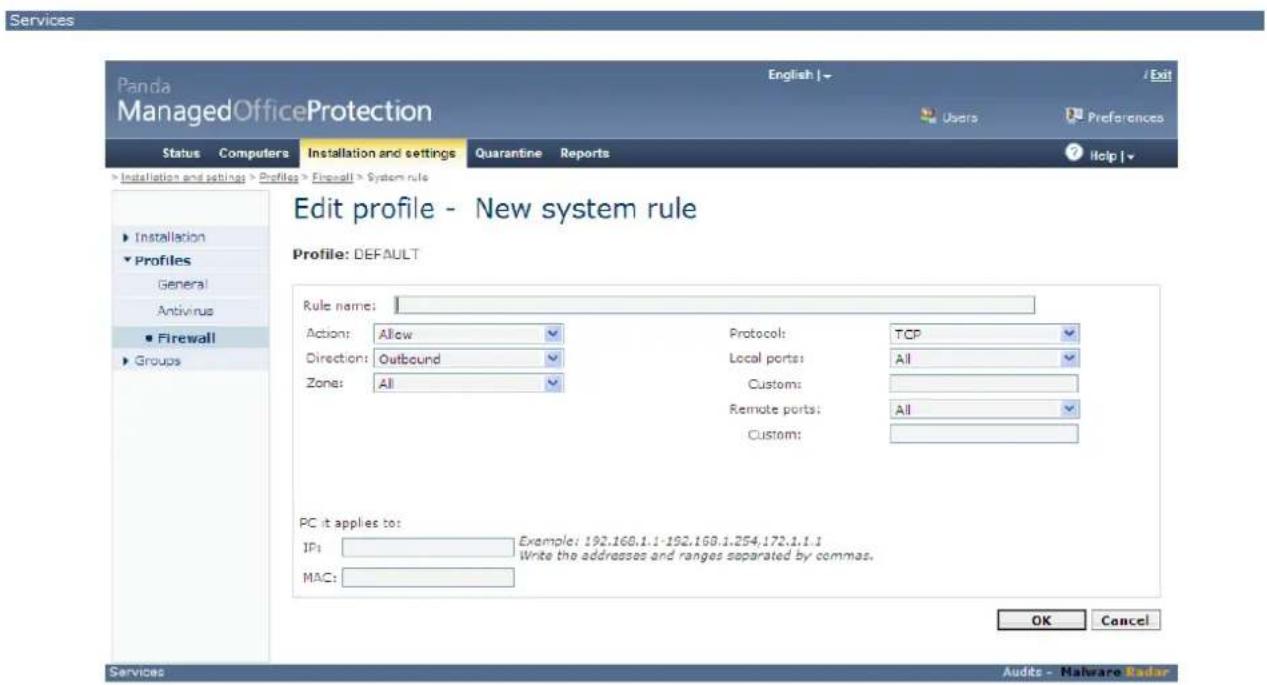Open Installation and settings tab
Image resolution: width=1267 pixels, height=685 pixels.
coord(380,153)
